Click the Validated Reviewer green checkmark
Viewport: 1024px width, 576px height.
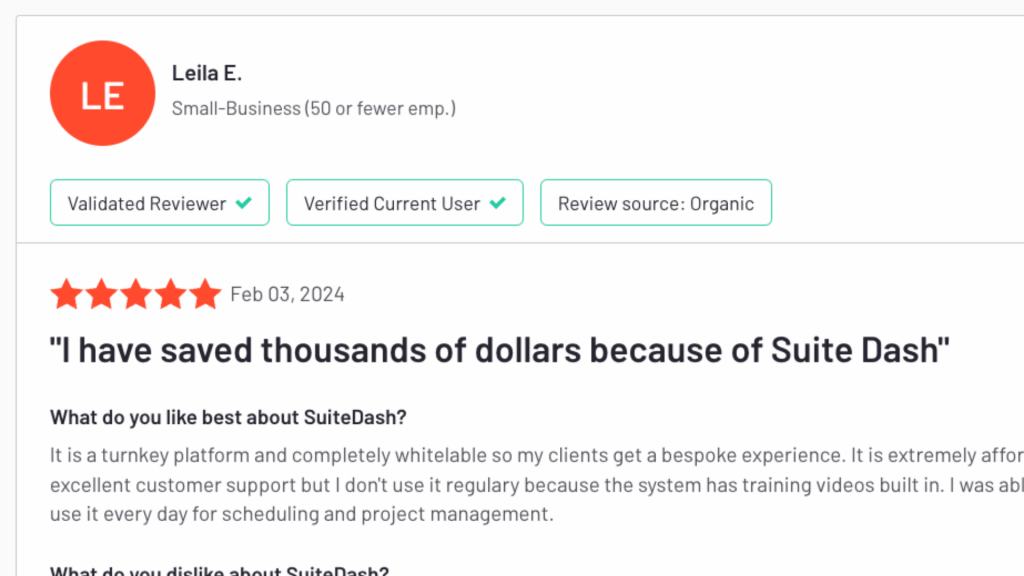click(243, 203)
